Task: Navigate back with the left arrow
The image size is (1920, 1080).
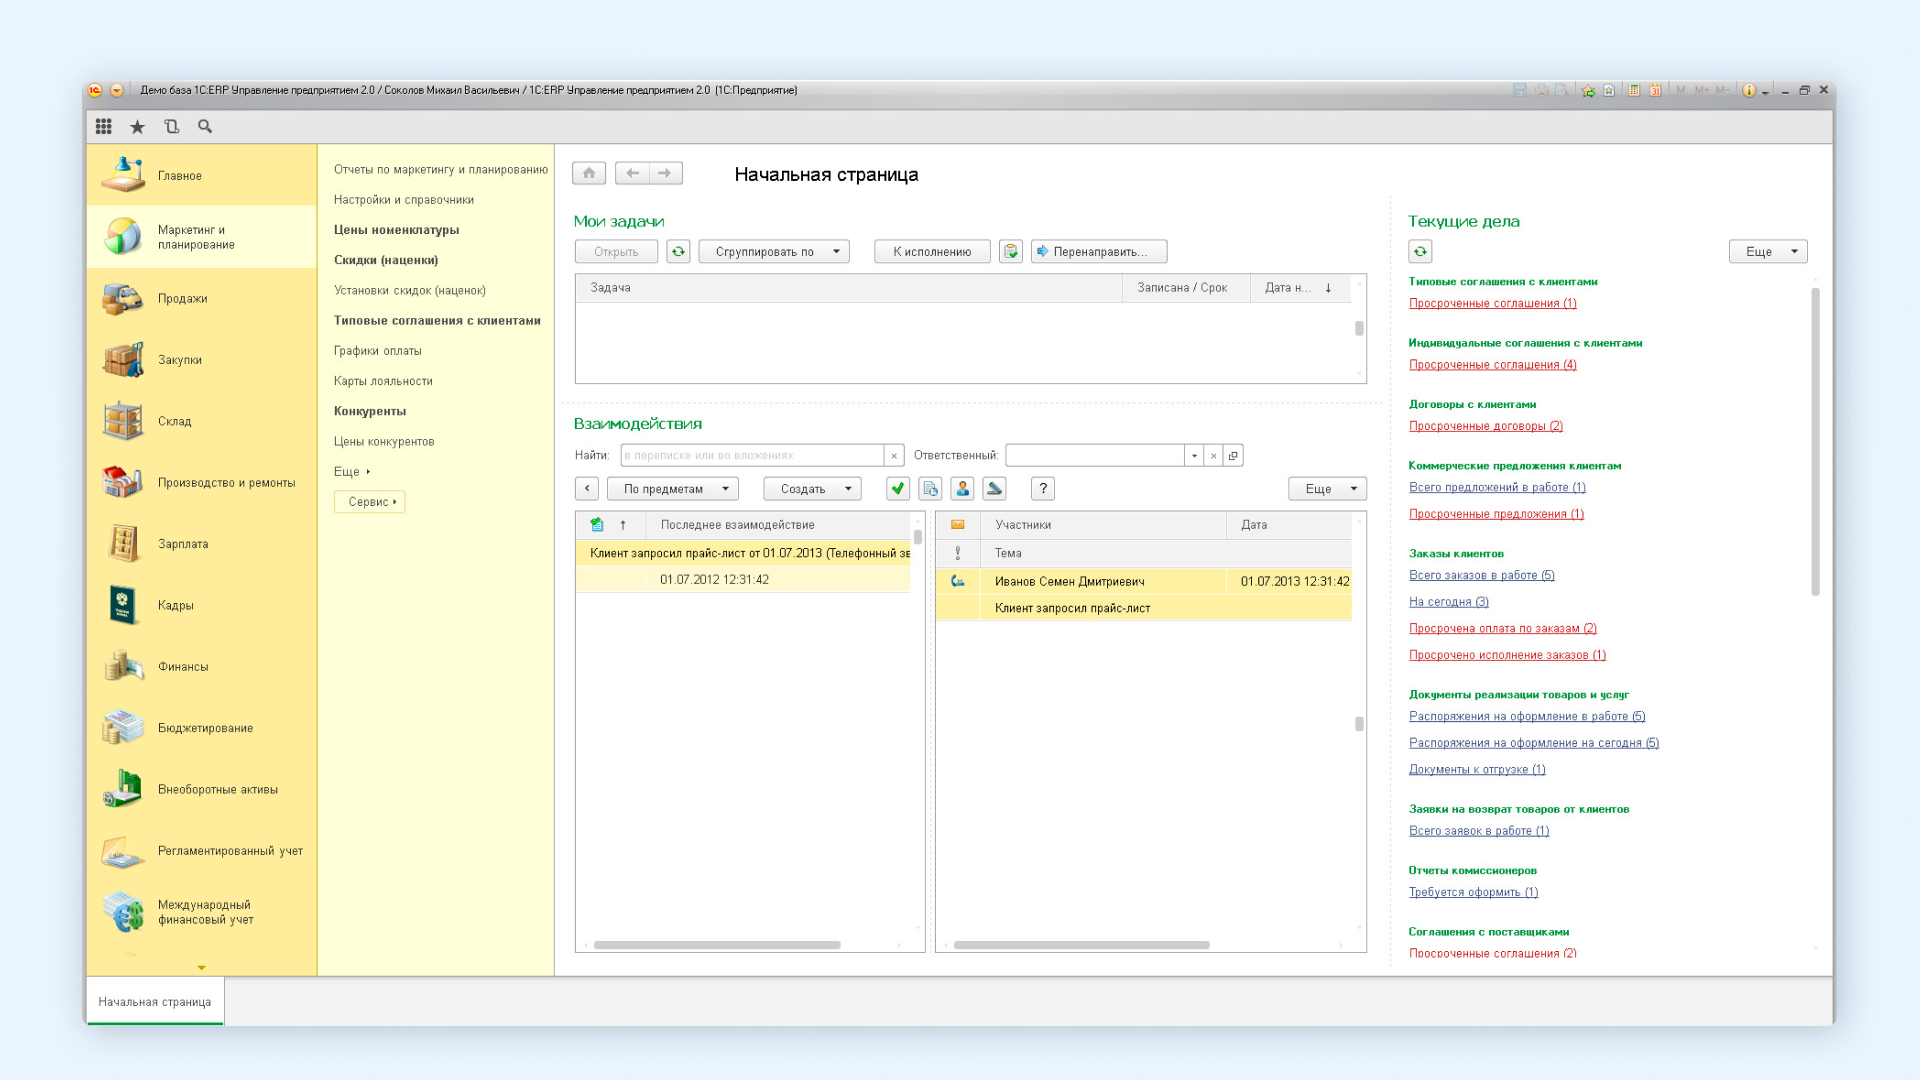Action: 632,173
